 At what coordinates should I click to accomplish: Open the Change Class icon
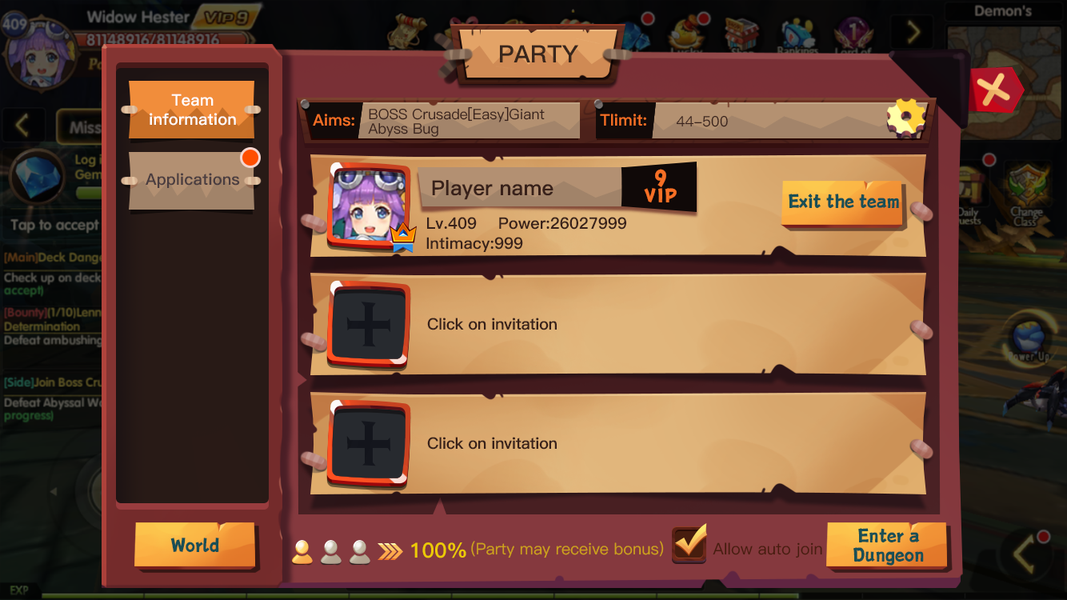tap(1028, 196)
